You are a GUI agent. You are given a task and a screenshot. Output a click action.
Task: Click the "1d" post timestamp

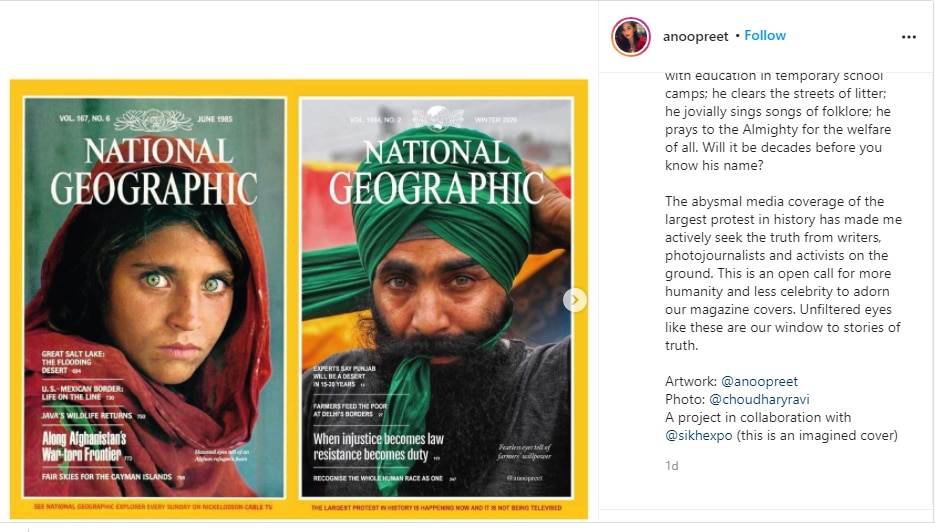click(671, 465)
